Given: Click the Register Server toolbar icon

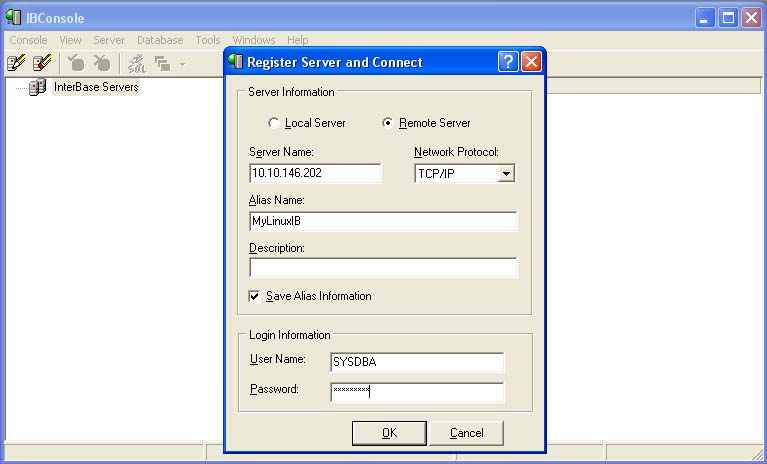Looking at the screenshot, I should pyautogui.click(x=16, y=63).
